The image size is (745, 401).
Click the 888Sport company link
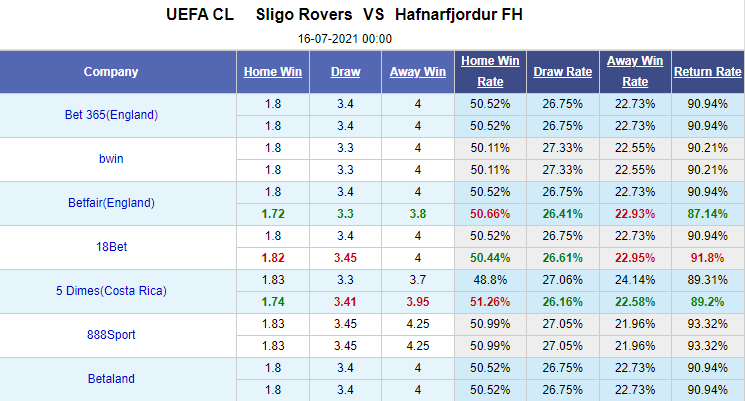coord(111,335)
